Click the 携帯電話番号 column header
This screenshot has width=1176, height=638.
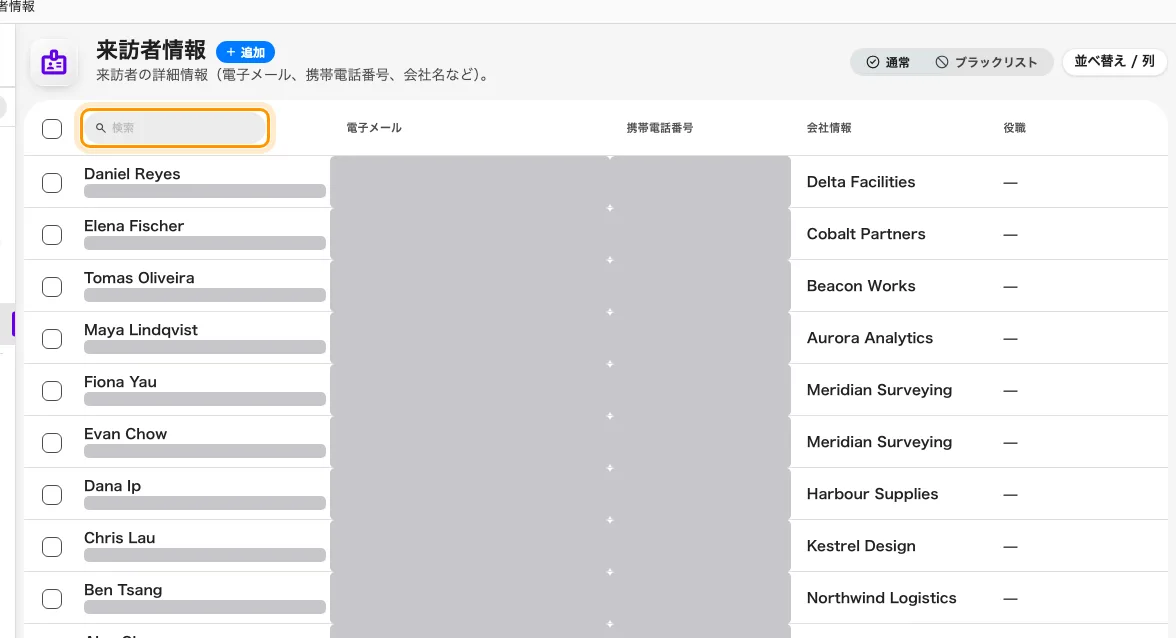[659, 128]
